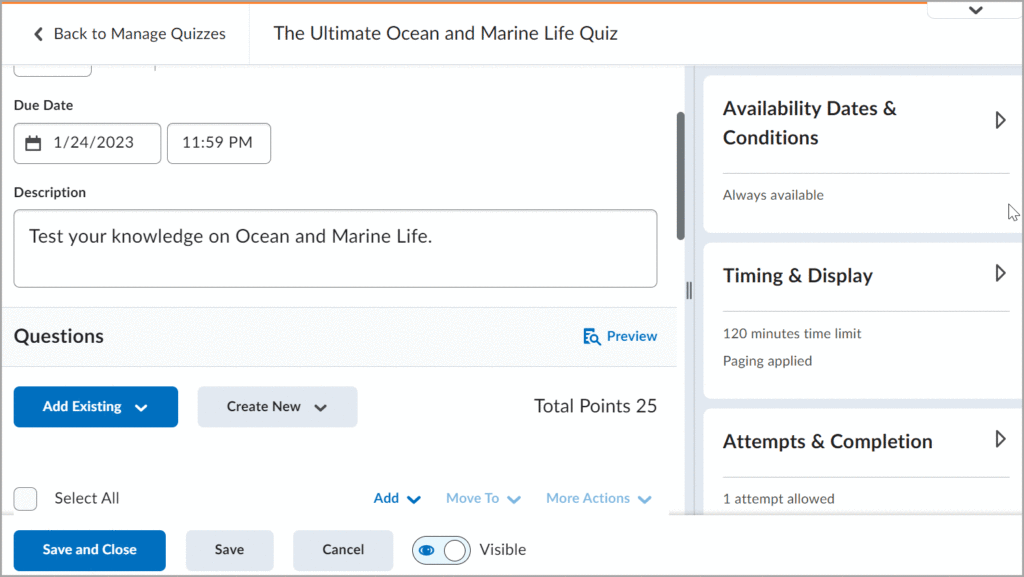Click inside the quiz Description field
Screen dimensions: 1024x577
pos(335,248)
